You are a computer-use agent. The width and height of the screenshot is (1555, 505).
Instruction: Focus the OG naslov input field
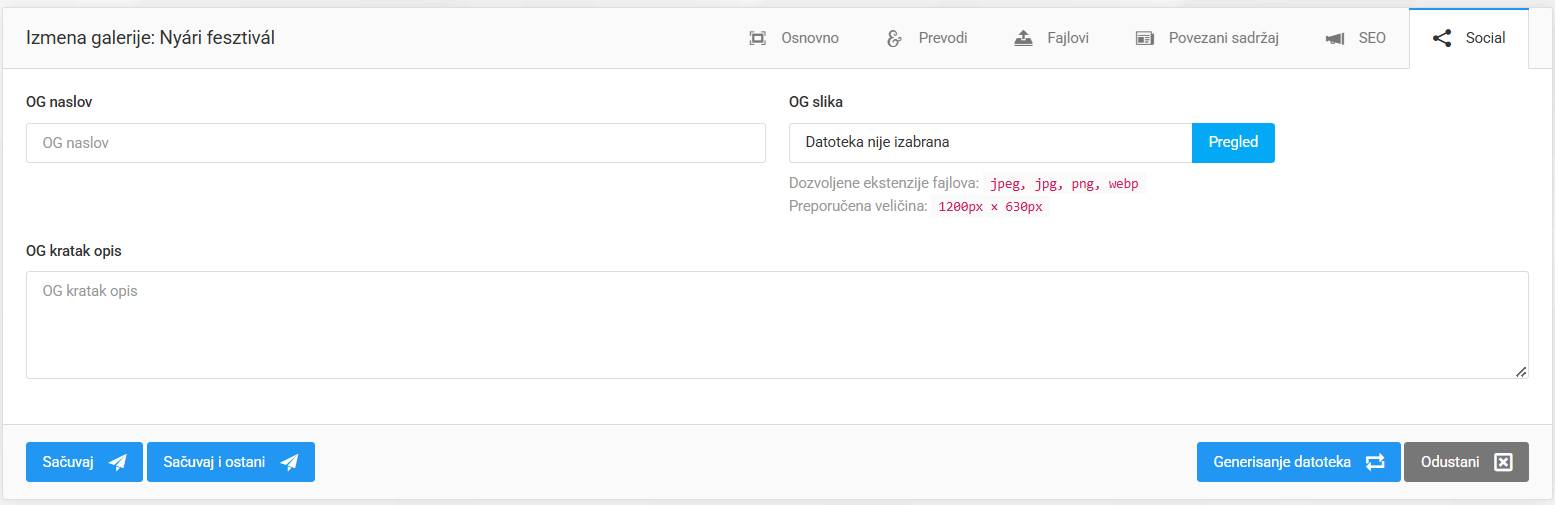396,143
